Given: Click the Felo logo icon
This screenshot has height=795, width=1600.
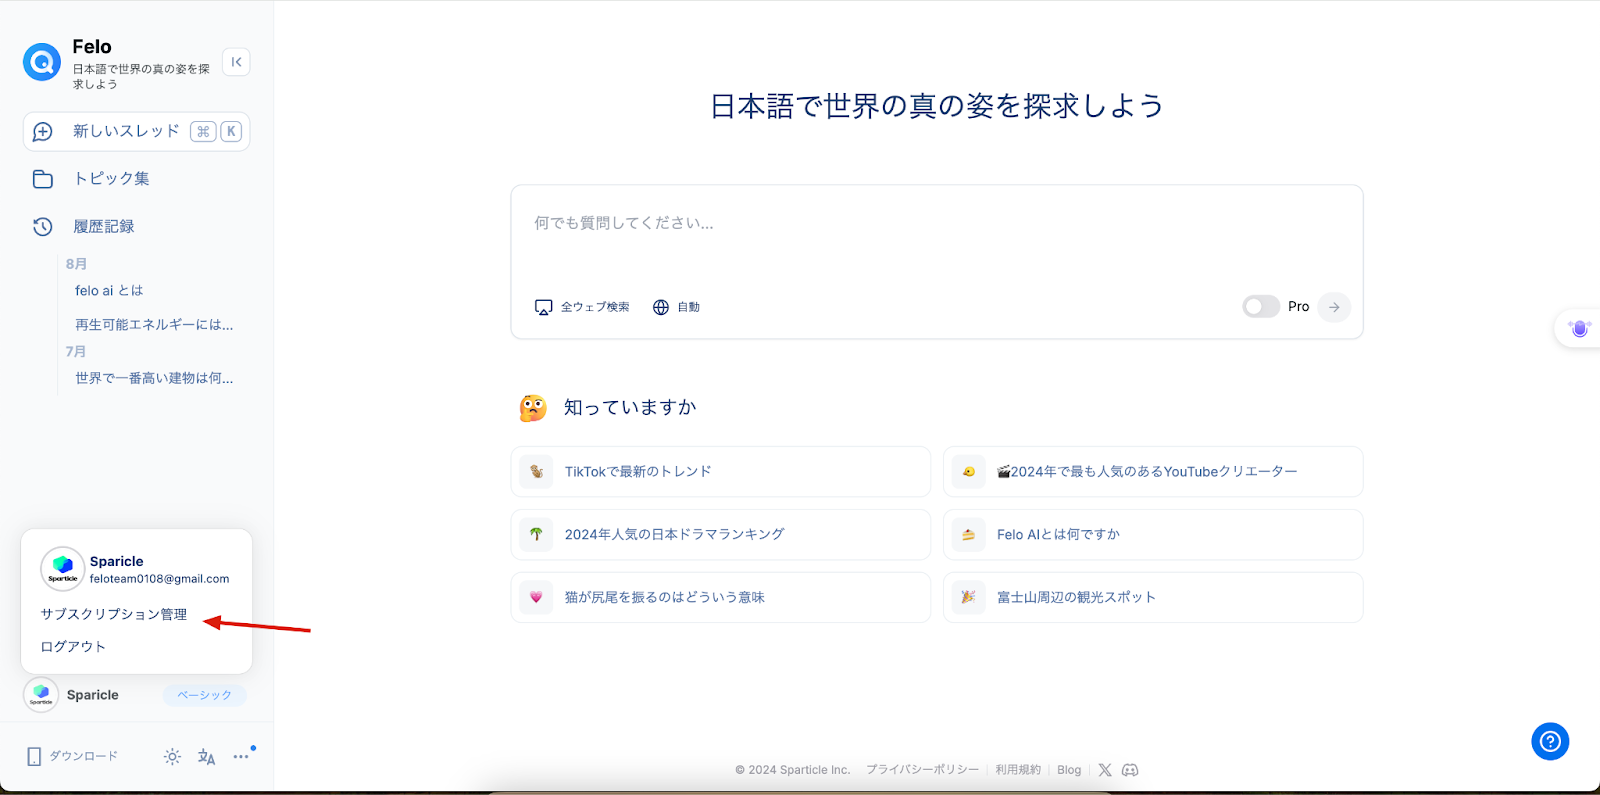Looking at the screenshot, I should pos(42,62).
